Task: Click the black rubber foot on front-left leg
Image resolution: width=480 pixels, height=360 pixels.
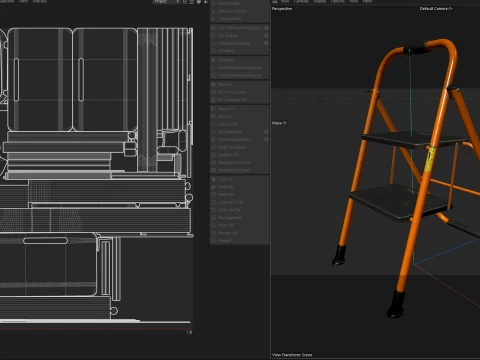Action: pos(340,255)
